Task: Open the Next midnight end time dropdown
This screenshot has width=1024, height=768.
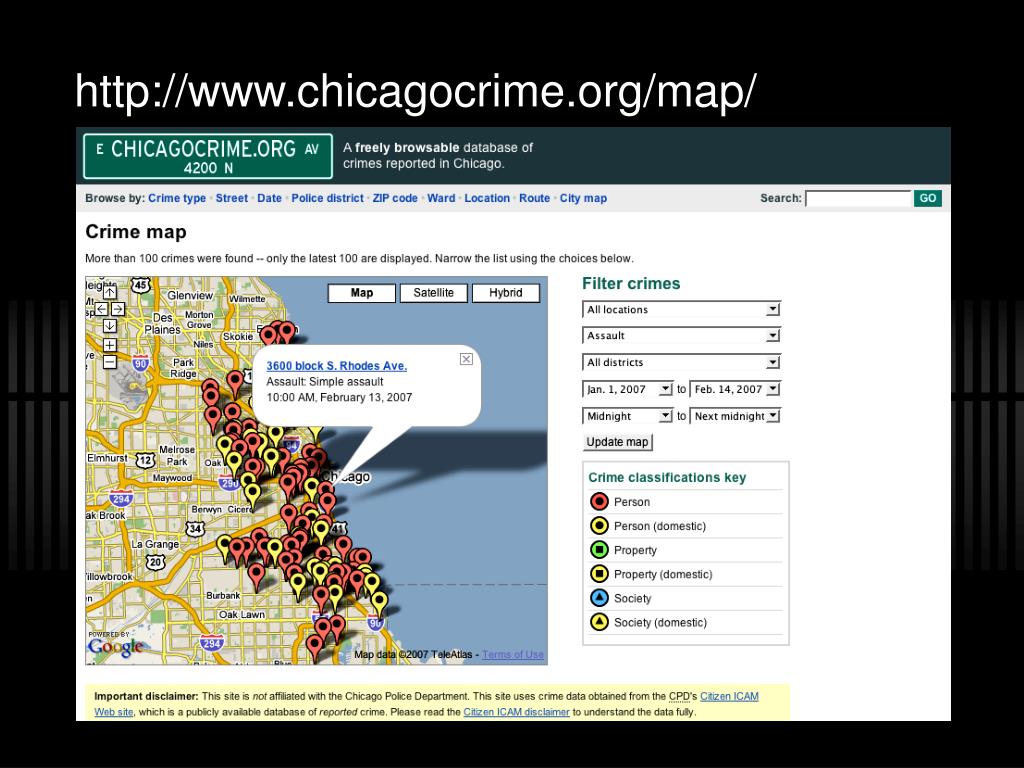Action: (735, 416)
